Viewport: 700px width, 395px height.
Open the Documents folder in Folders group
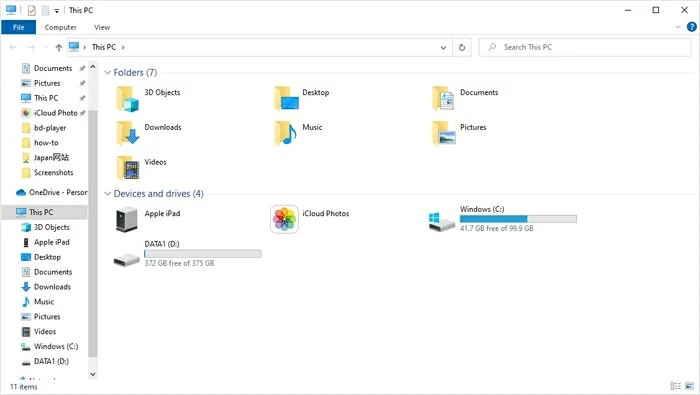click(444, 99)
